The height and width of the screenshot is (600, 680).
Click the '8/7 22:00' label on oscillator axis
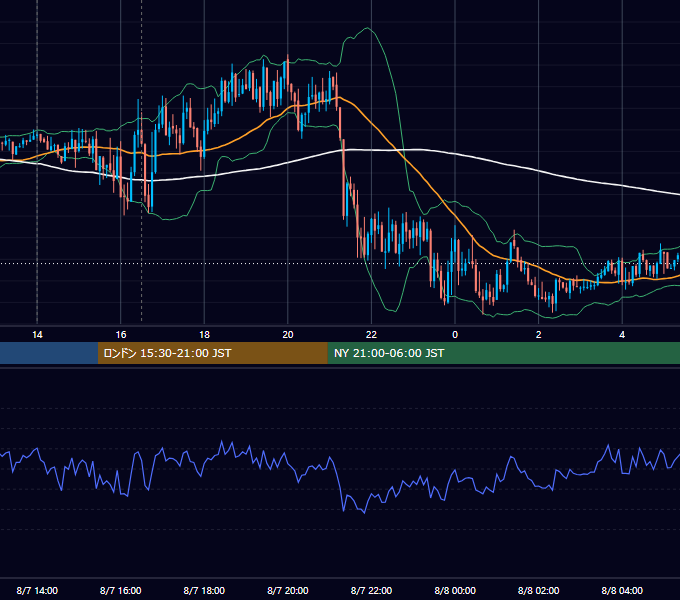(x=371, y=590)
